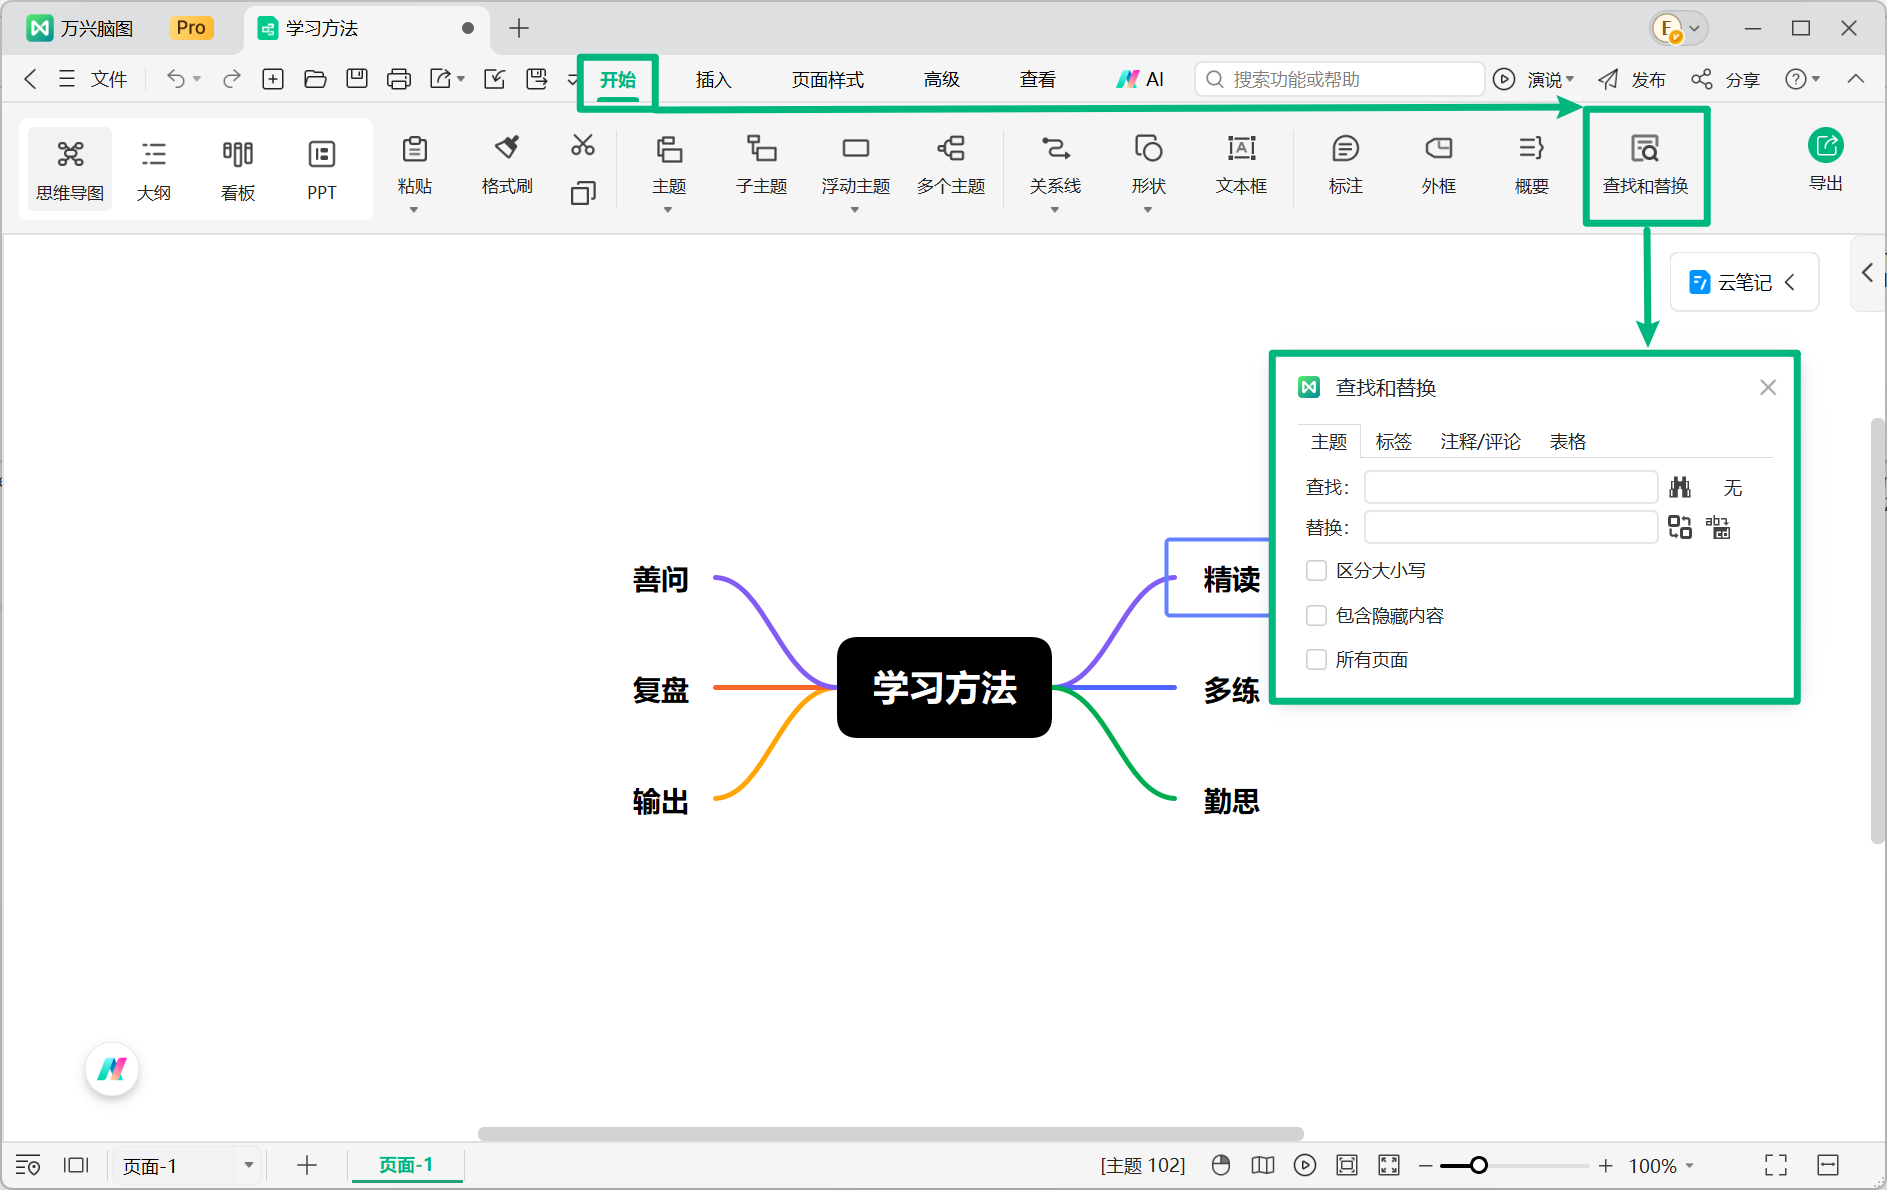This screenshot has height=1190, width=1887.
Task: Open the pie chart icon in status bar
Action: pos(1221,1165)
